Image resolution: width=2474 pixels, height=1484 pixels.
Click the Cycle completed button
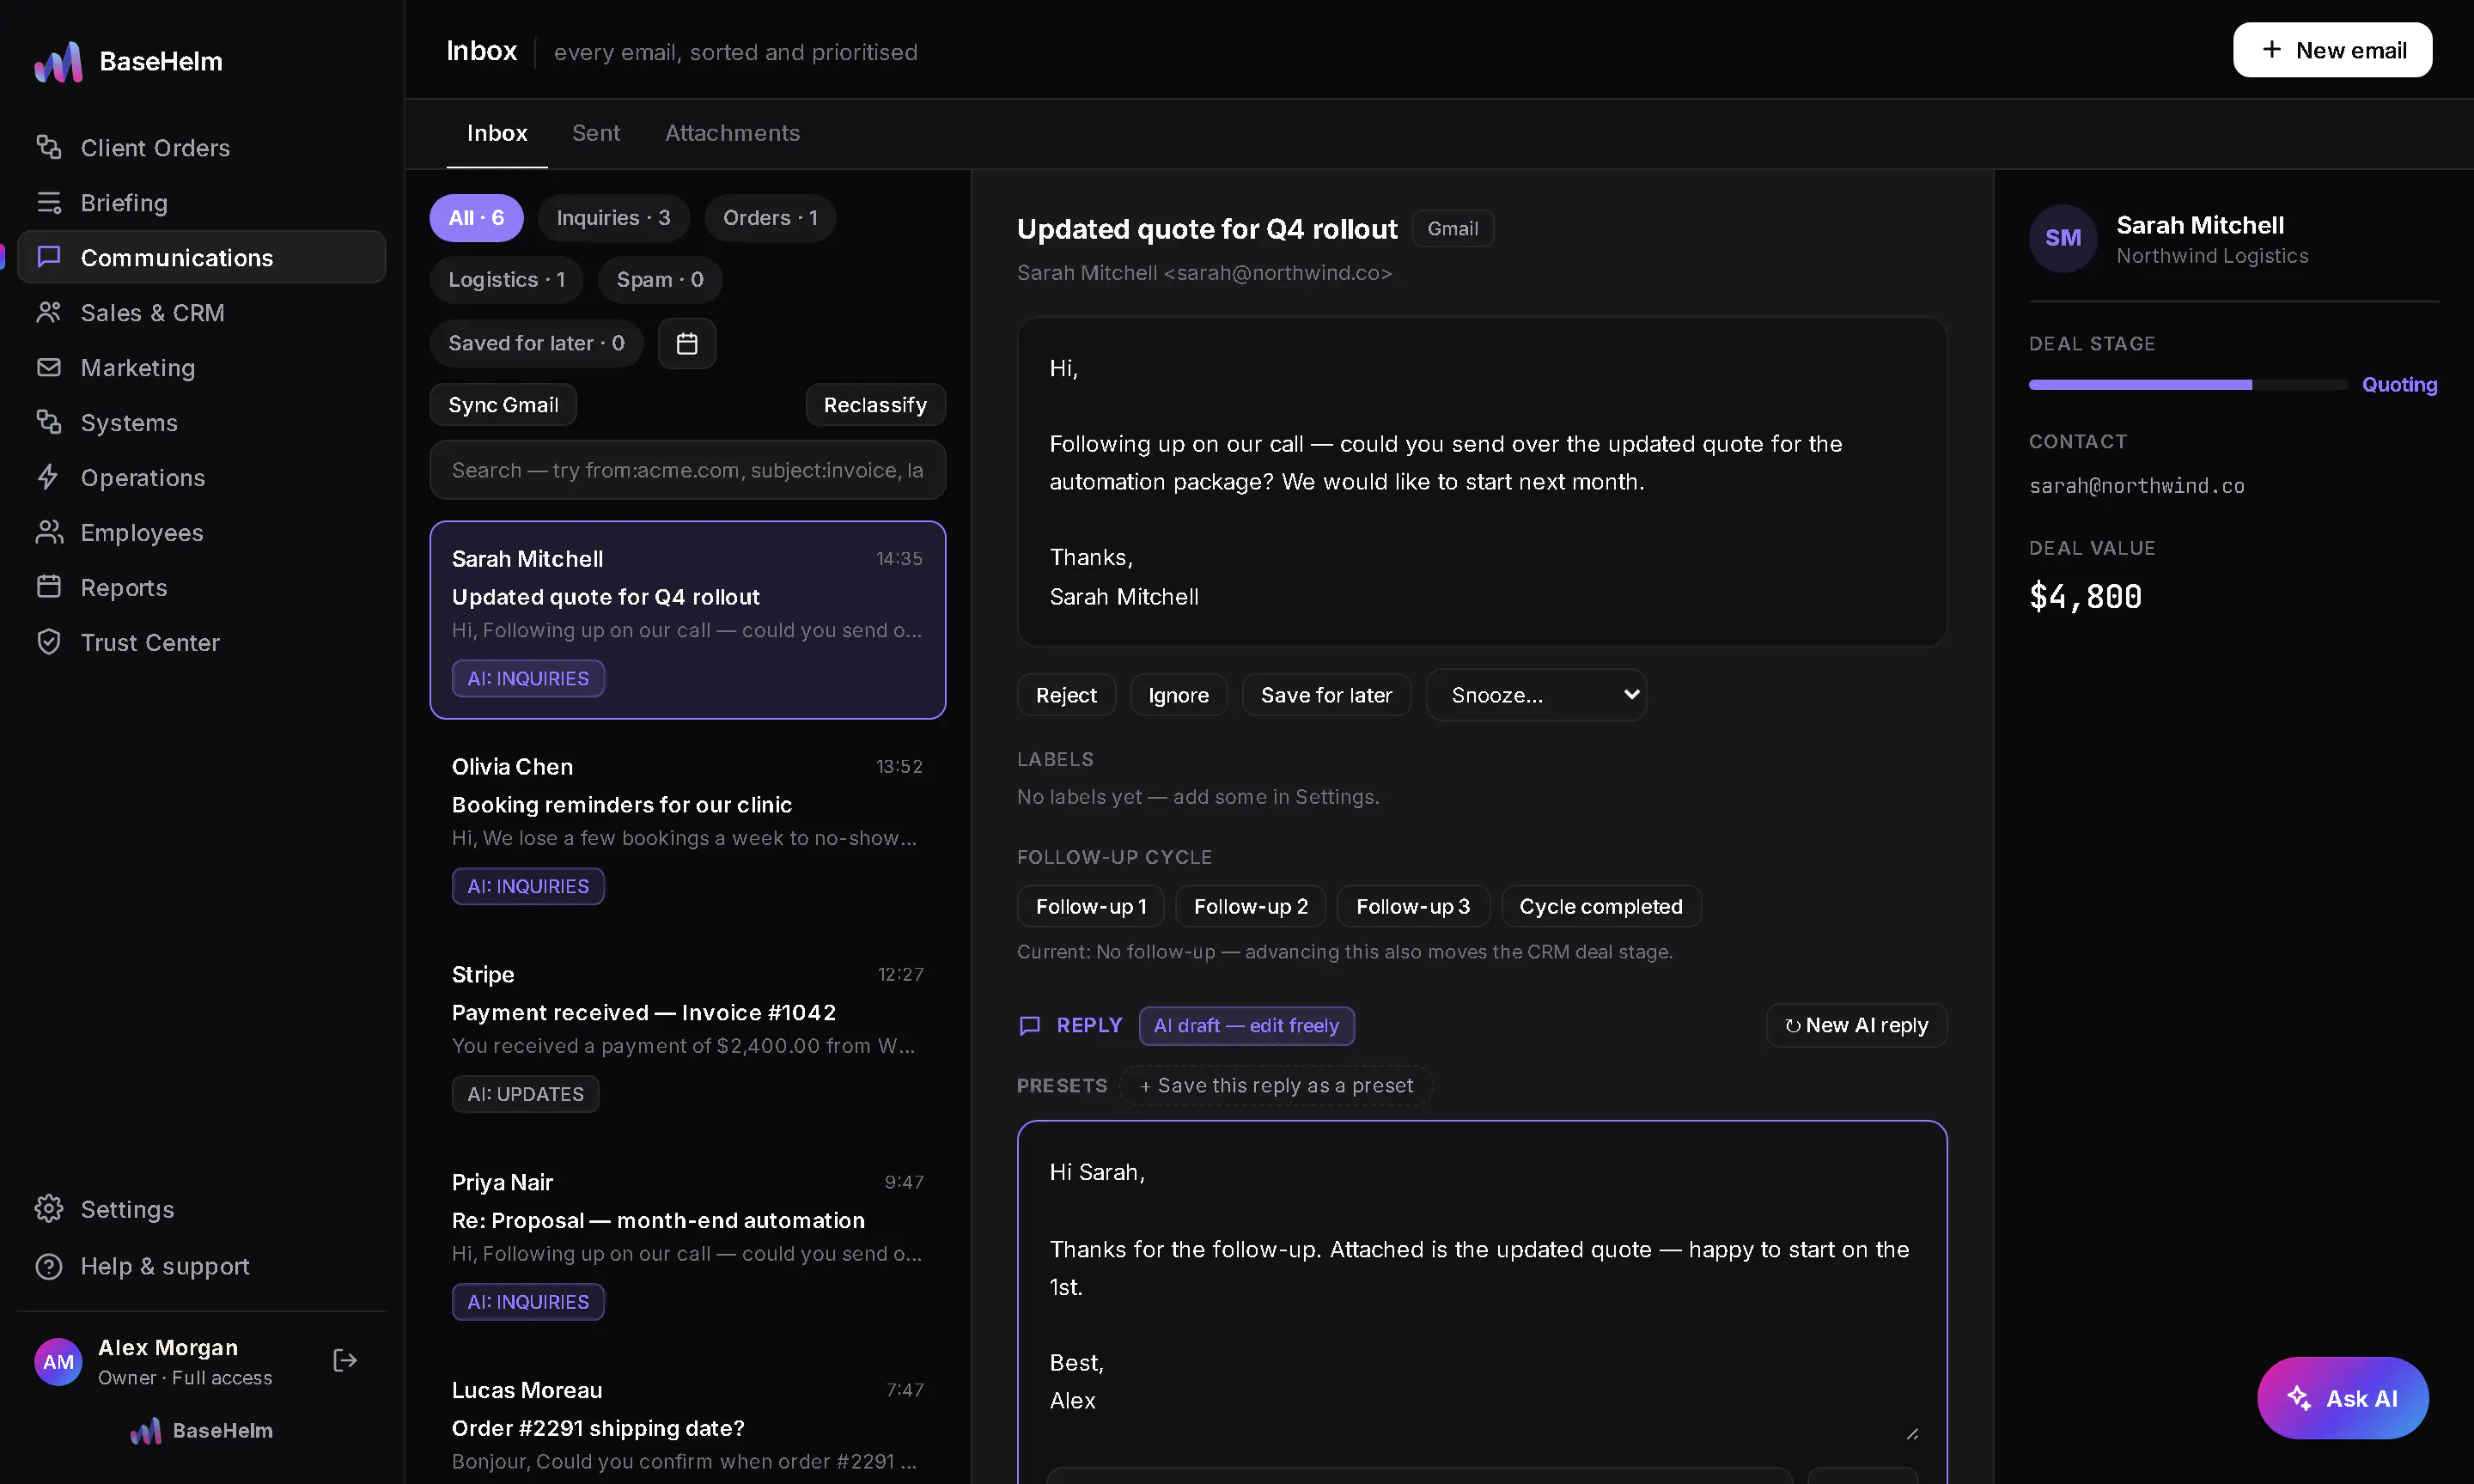tap(1601, 906)
